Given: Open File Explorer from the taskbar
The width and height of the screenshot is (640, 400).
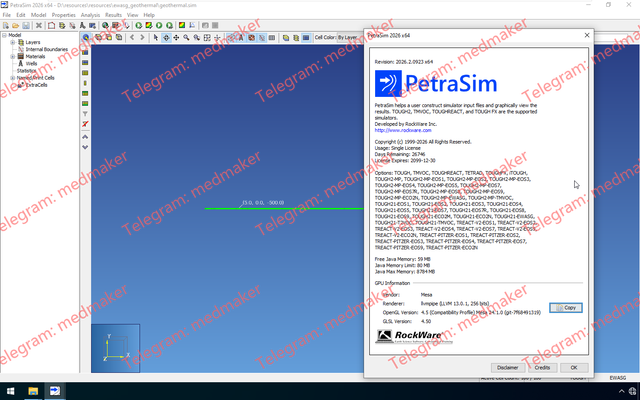Looking at the screenshot, I should coord(33,391).
